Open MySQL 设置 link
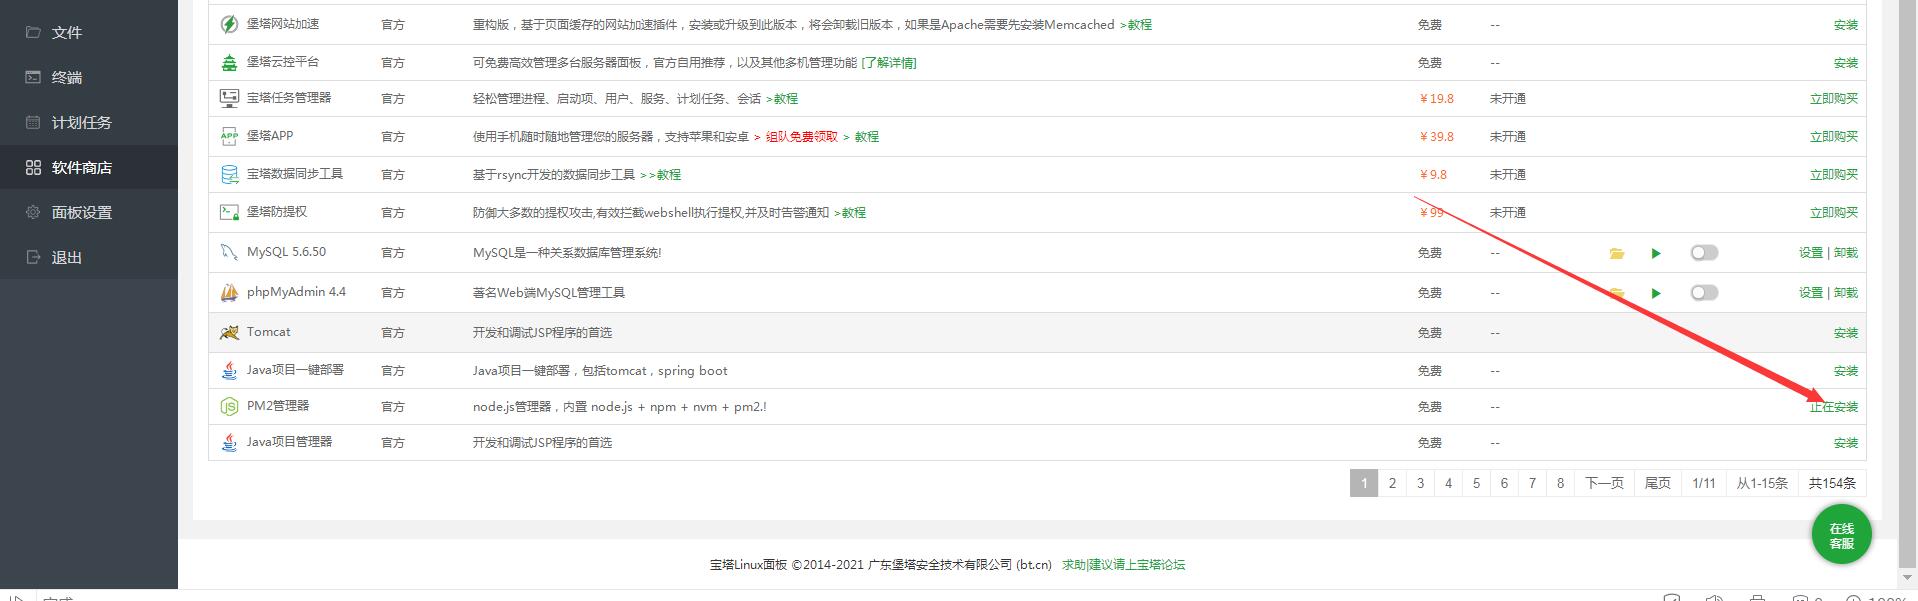 pos(1810,253)
